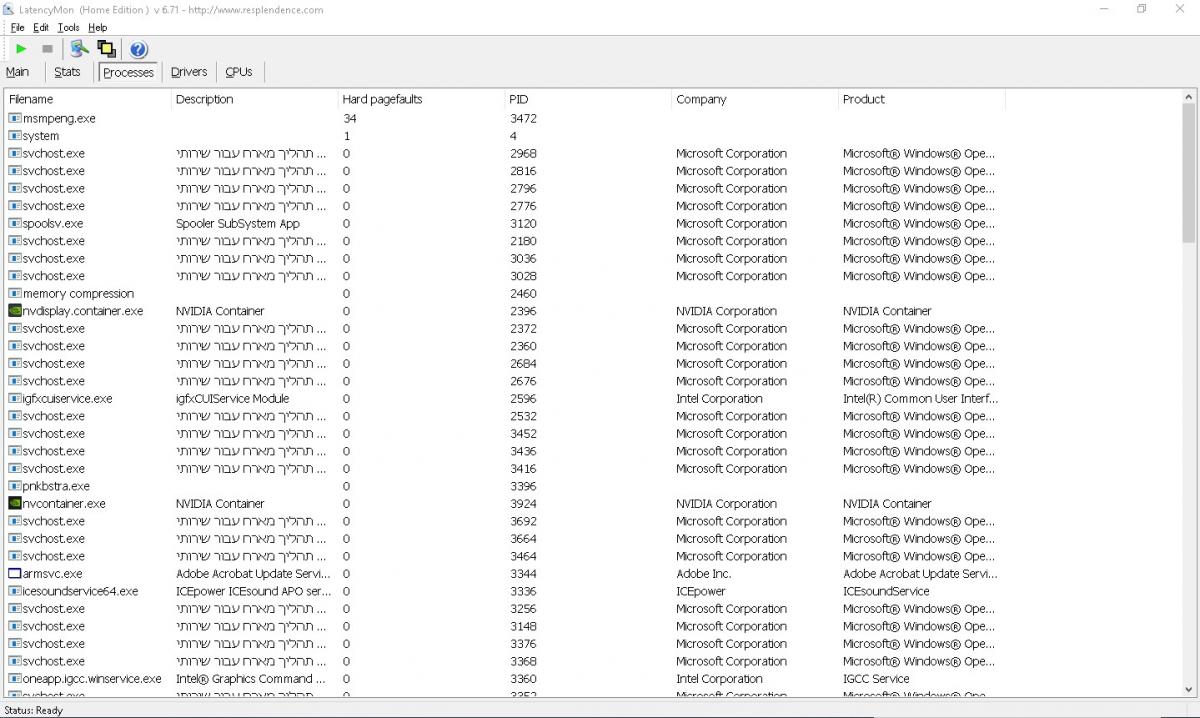Select the nvcontainer.exe filename
Image resolution: width=1200 pixels, height=718 pixels.
(64, 503)
